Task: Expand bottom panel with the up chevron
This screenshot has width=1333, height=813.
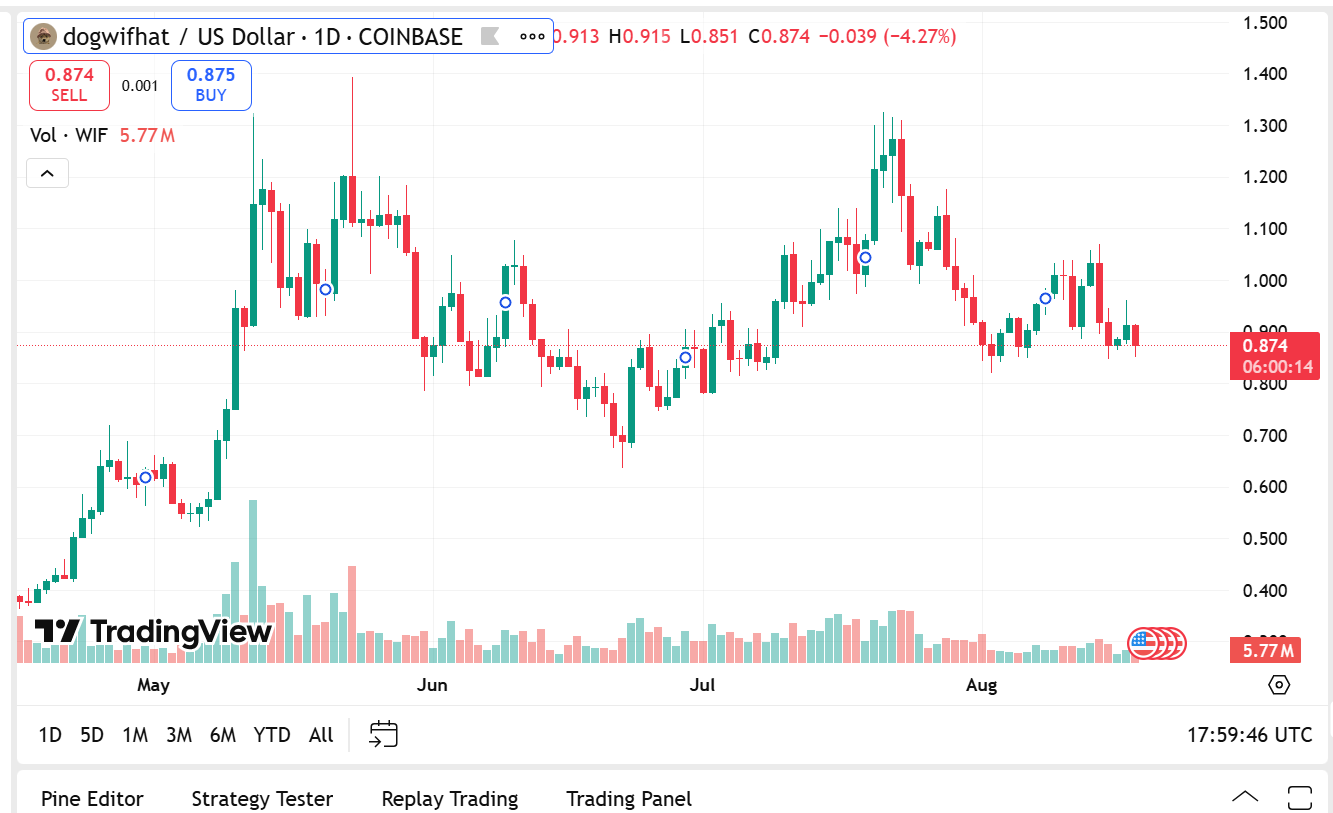Action: pyautogui.click(x=1245, y=798)
